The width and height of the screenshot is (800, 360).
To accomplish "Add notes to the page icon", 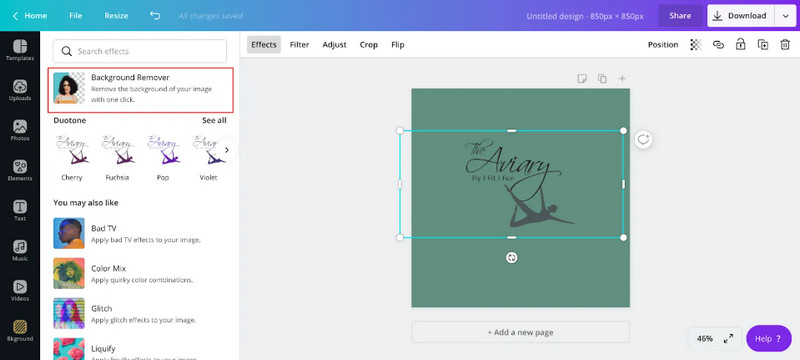I will coord(582,79).
